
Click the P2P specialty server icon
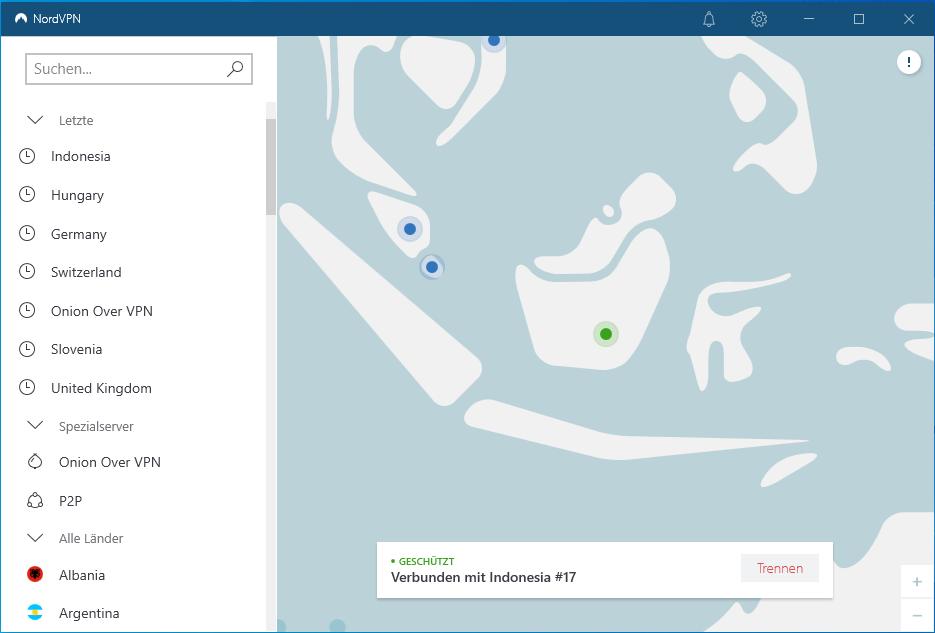point(35,501)
